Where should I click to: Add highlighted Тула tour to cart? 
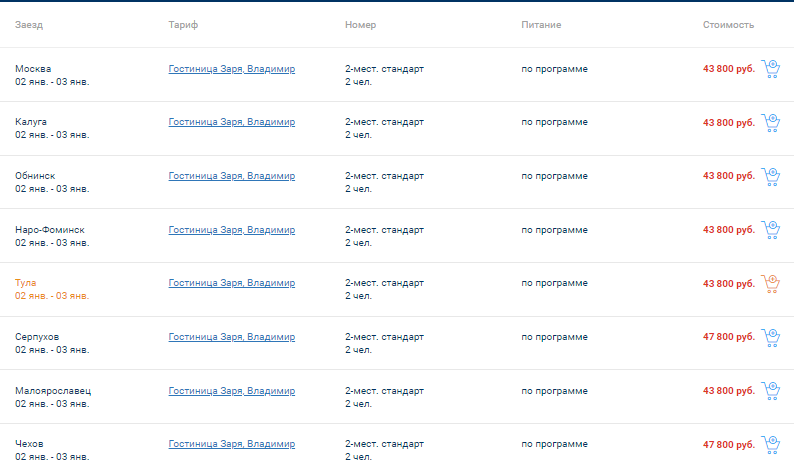pyautogui.click(x=771, y=284)
